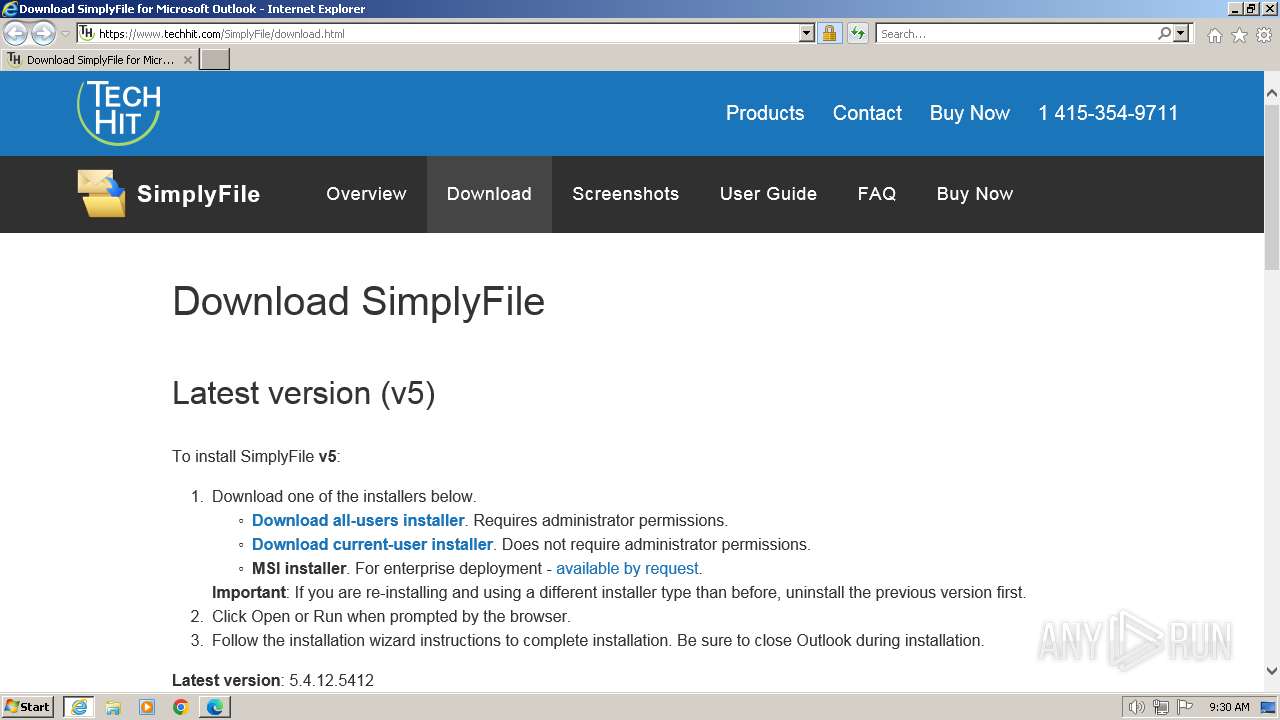
Task: Click inside the Search box
Action: coord(1016,33)
